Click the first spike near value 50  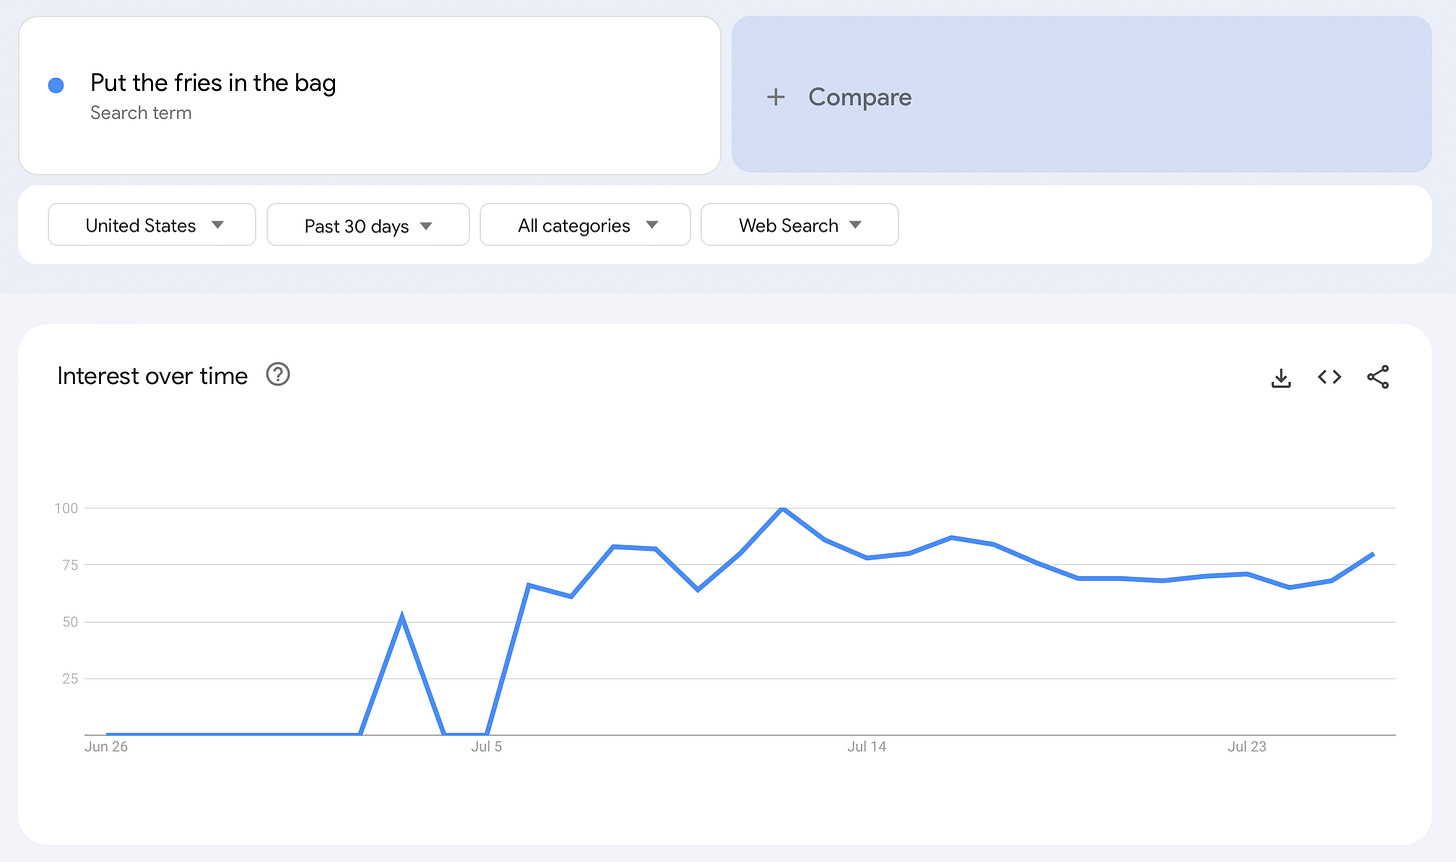pyautogui.click(x=402, y=617)
